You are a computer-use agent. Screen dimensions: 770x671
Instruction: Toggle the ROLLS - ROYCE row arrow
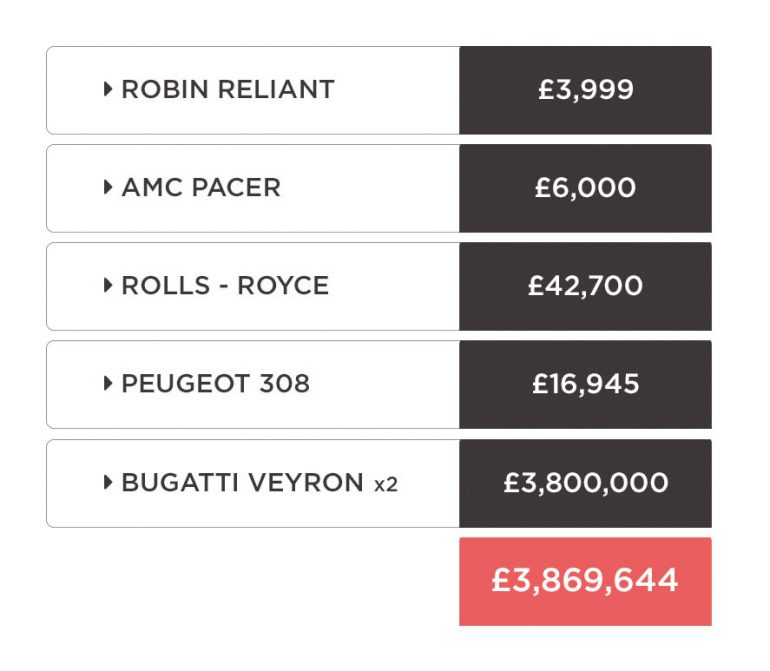pos(108,286)
